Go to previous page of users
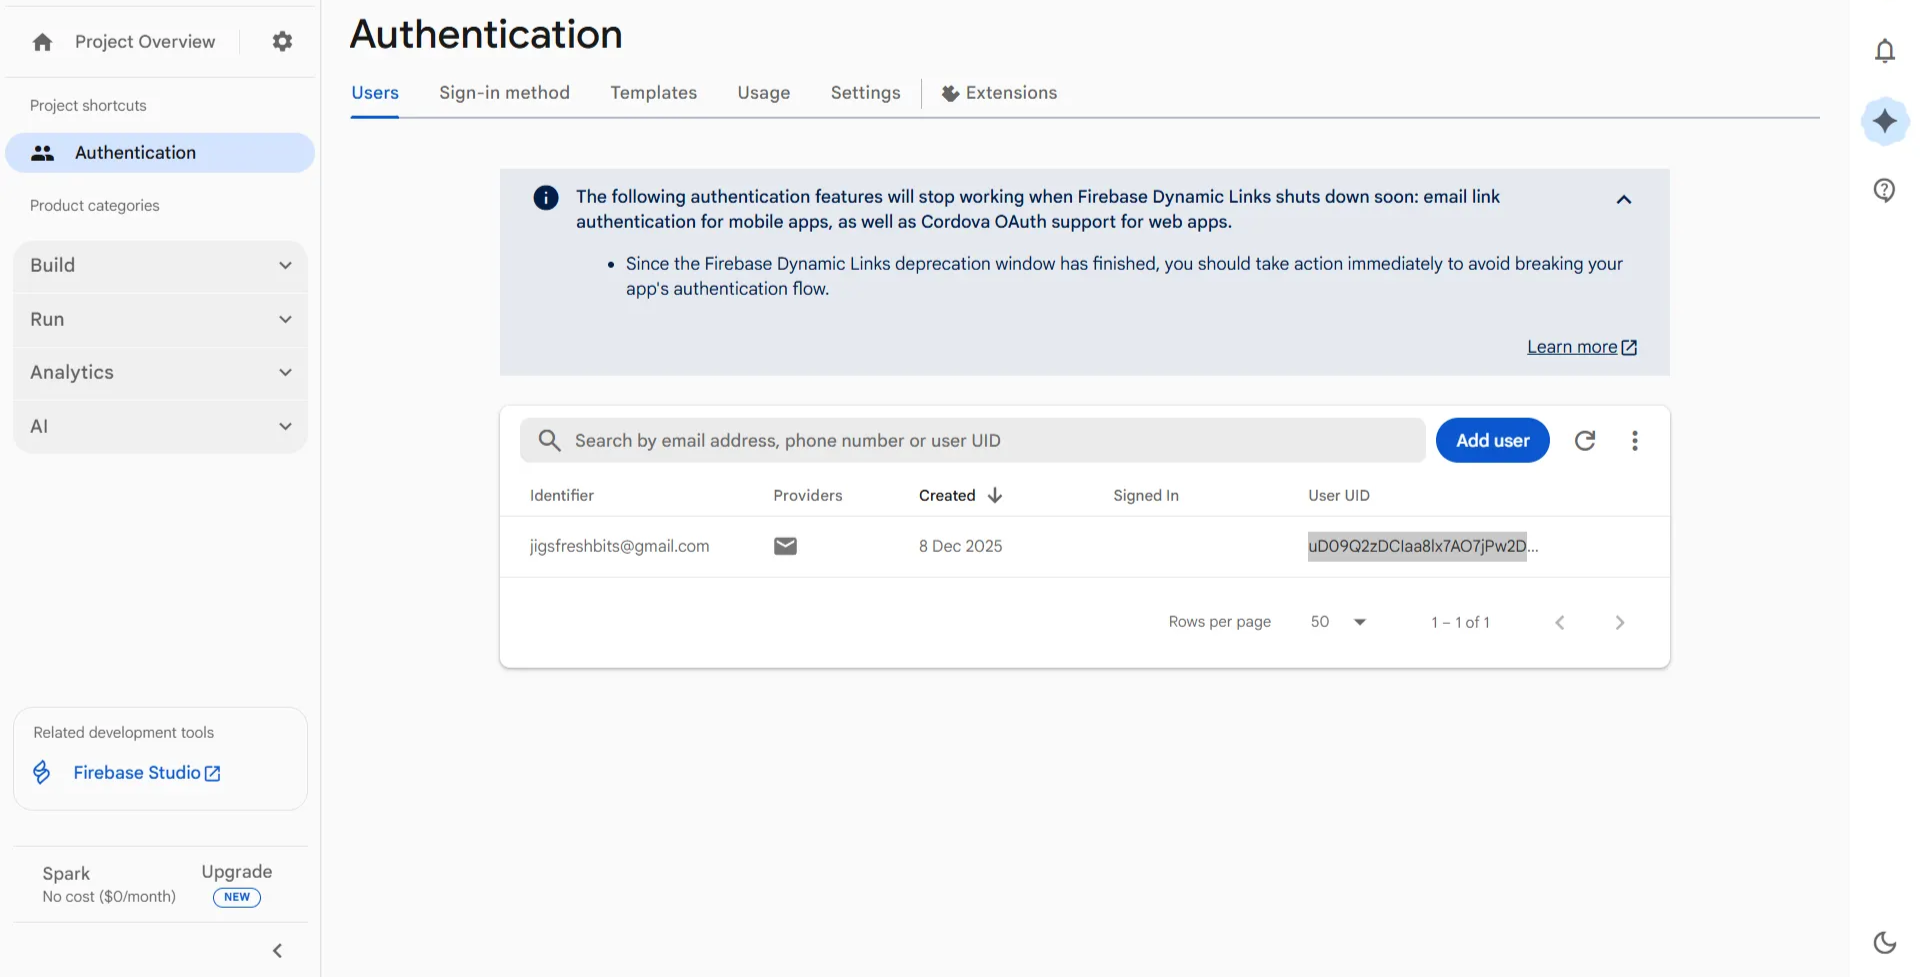 click(1560, 623)
